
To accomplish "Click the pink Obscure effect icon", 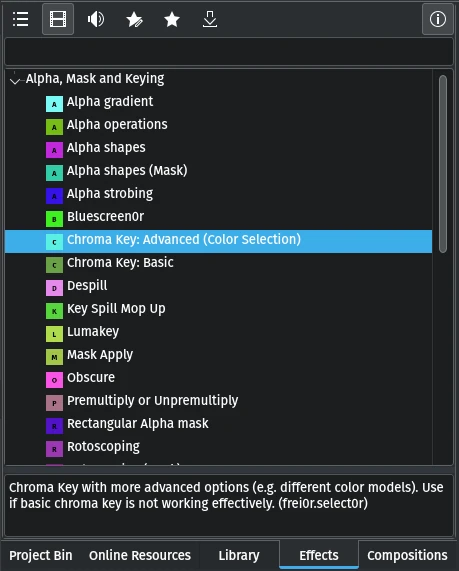I will 54,380.
